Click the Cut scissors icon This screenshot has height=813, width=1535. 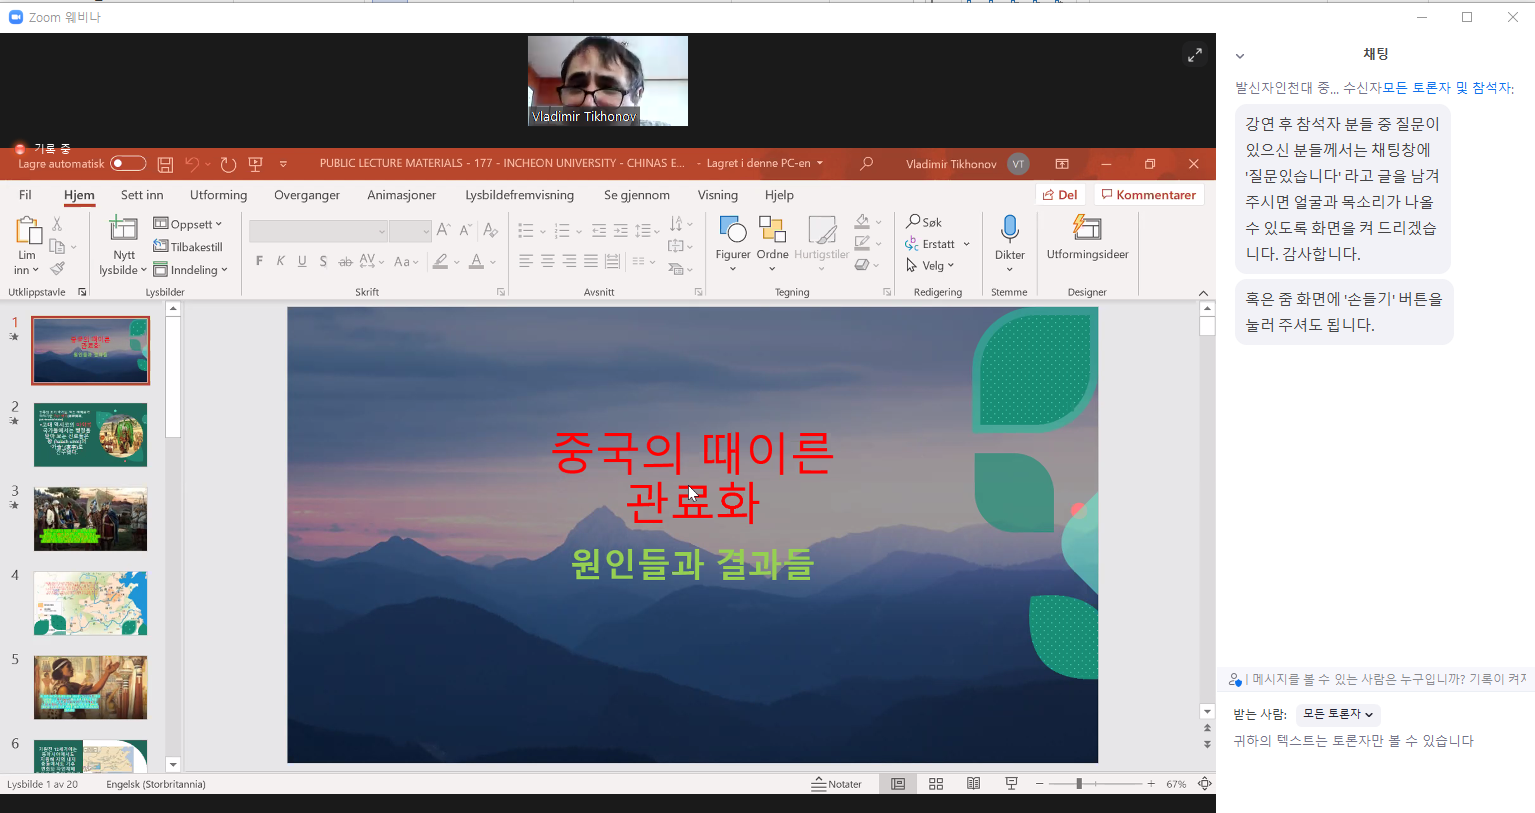(57, 224)
